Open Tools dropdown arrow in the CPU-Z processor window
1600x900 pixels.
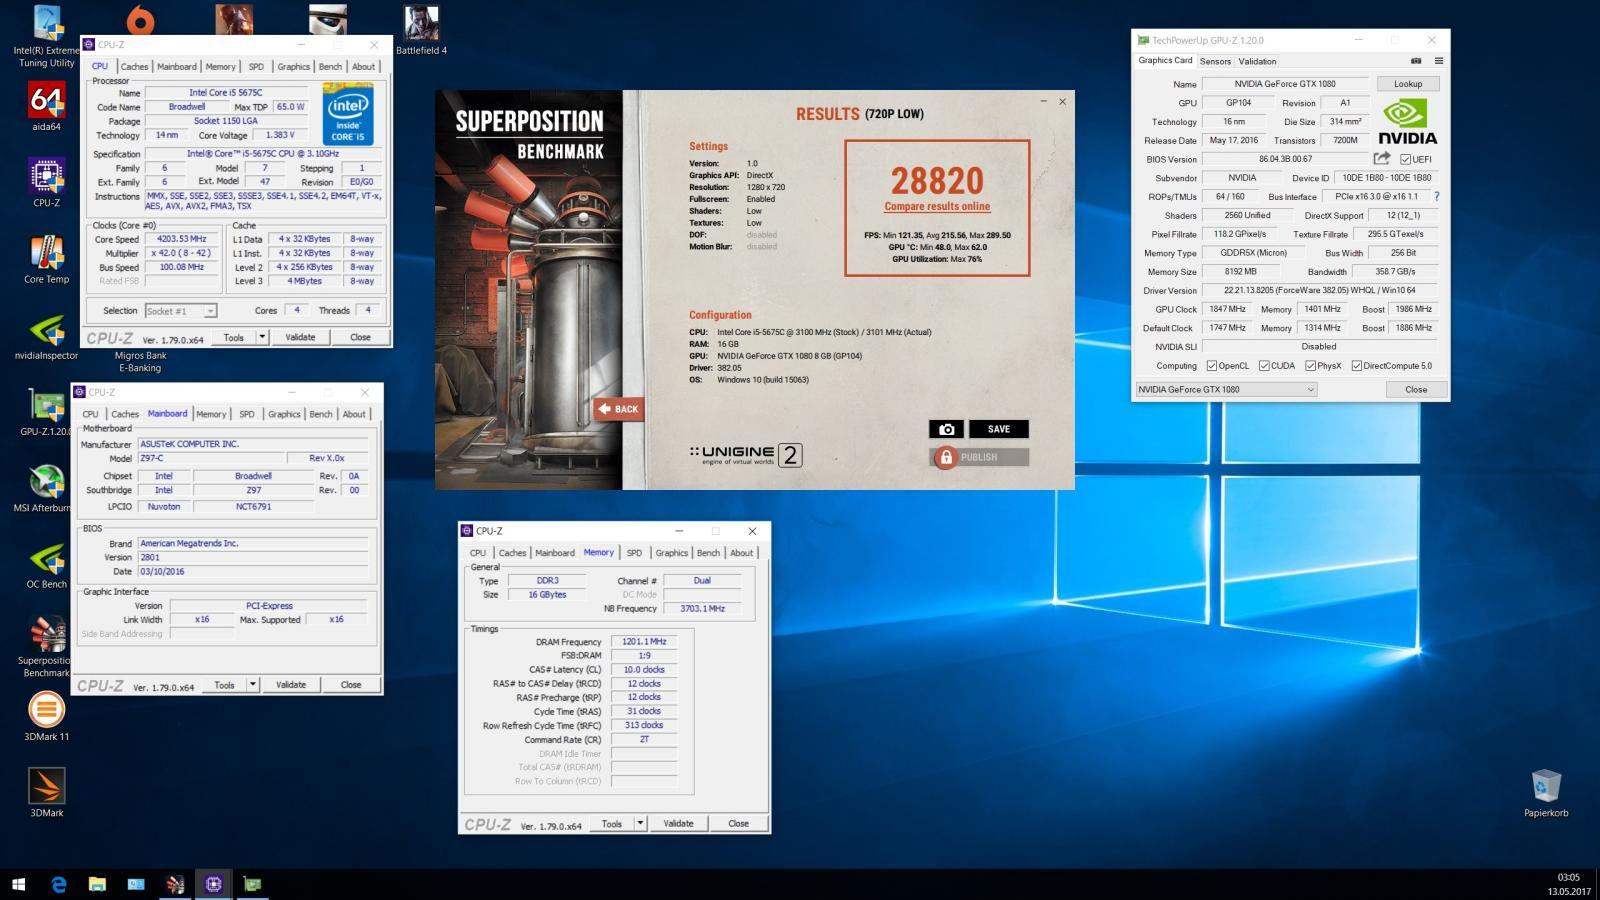[262, 337]
